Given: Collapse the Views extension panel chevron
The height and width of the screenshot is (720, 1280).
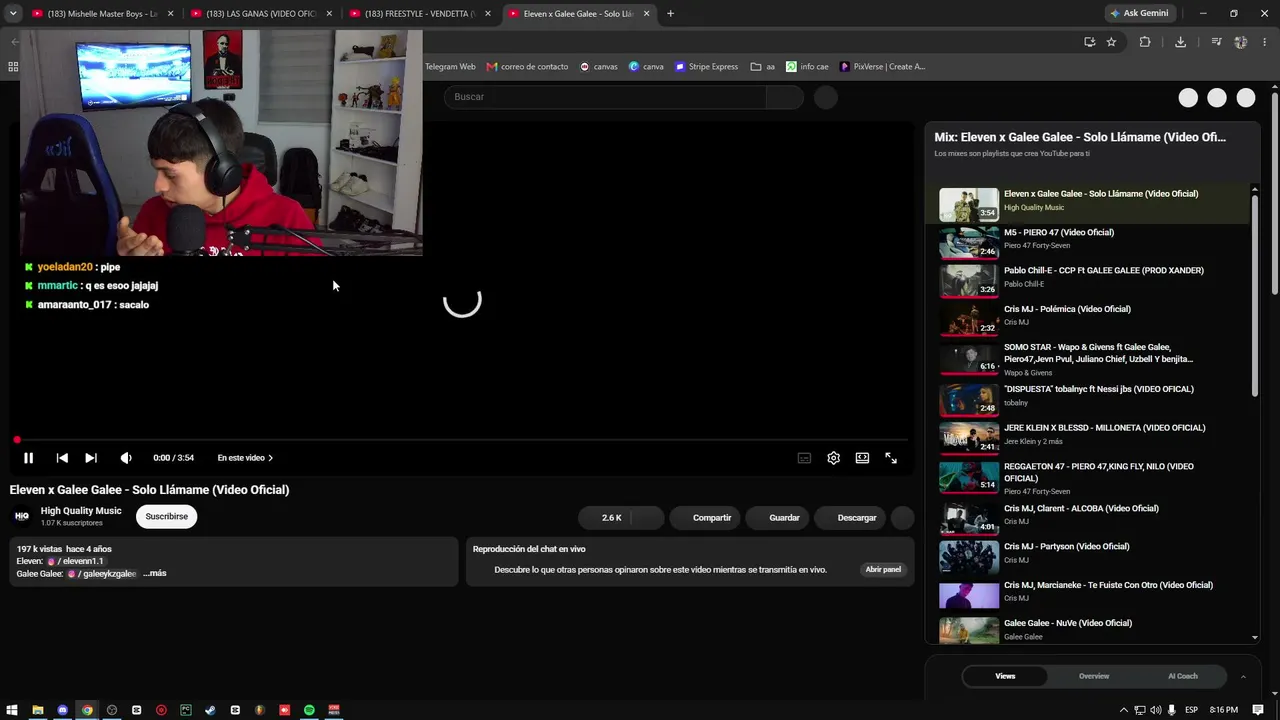Looking at the screenshot, I should [1243, 676].
